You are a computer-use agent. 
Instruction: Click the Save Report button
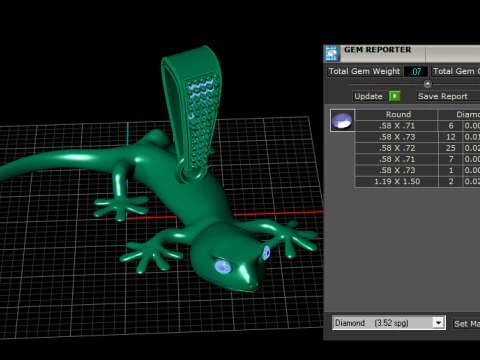[x=448, y=96]
